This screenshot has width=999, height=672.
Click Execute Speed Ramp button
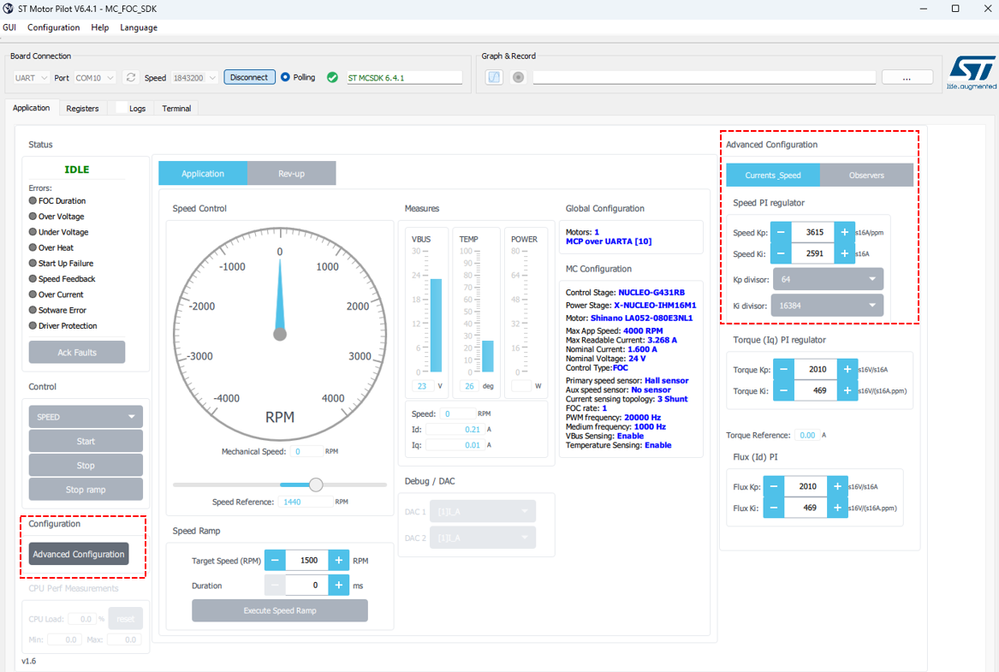tap(280, 610)
